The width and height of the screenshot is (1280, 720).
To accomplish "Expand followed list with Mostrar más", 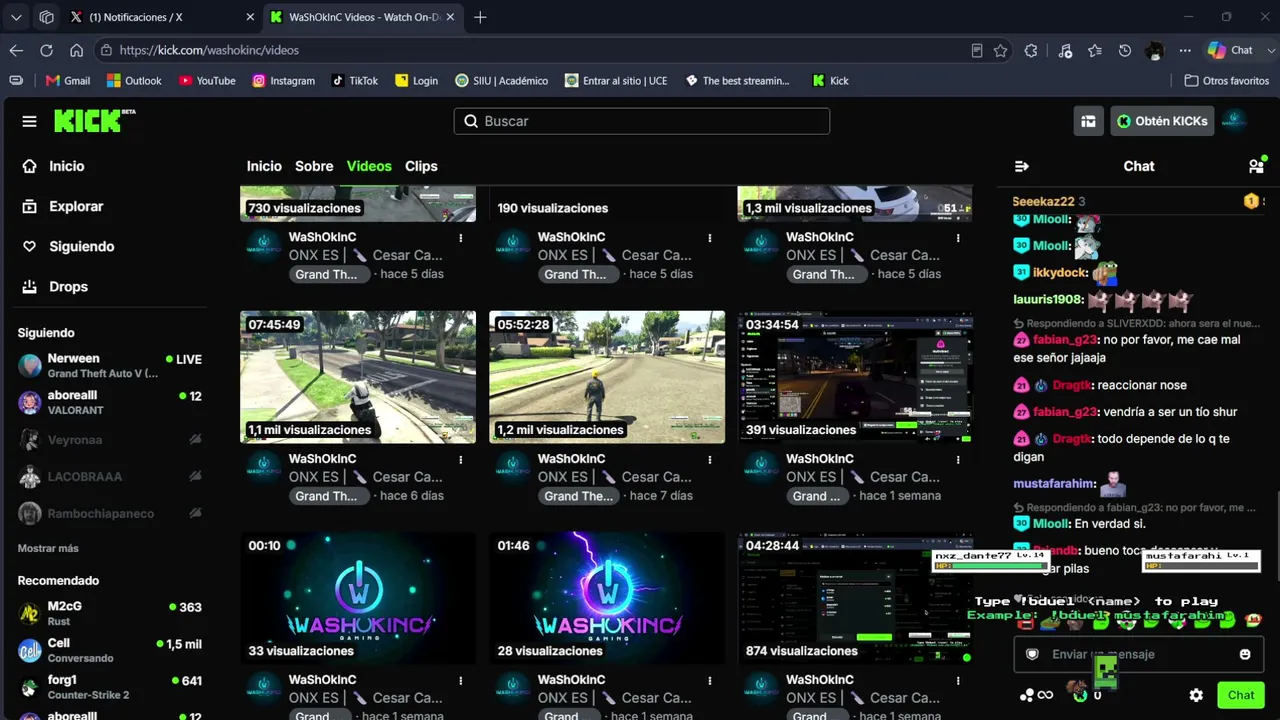I will [48, 548].
